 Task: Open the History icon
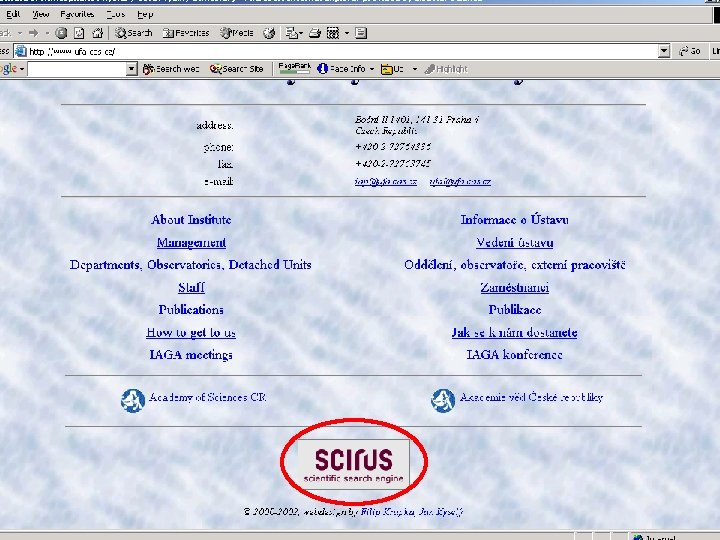point(269,33)
